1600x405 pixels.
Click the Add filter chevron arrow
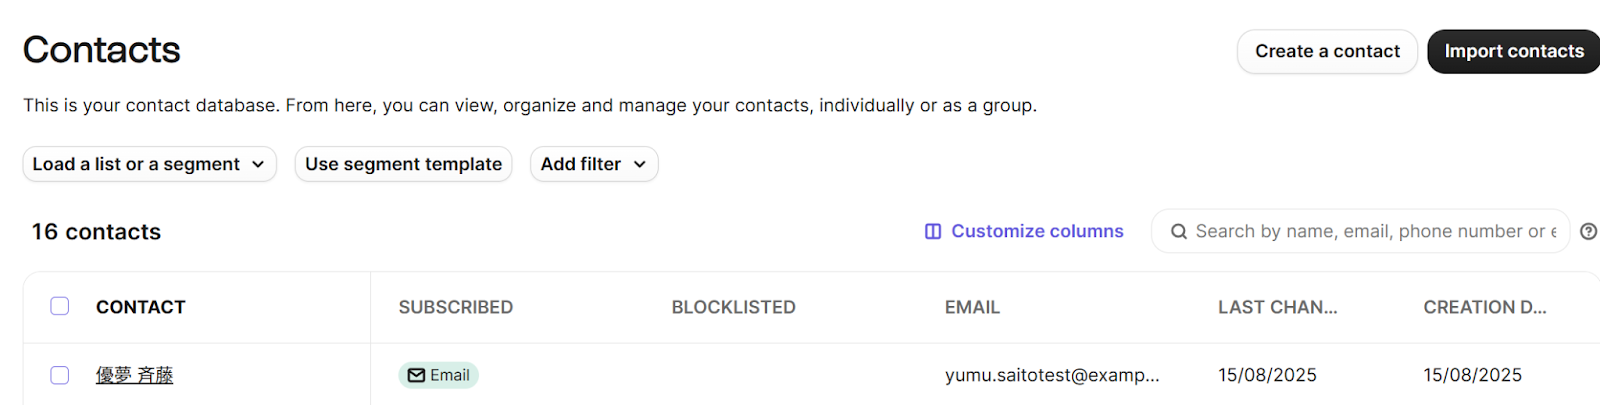[x=640, y=164]
